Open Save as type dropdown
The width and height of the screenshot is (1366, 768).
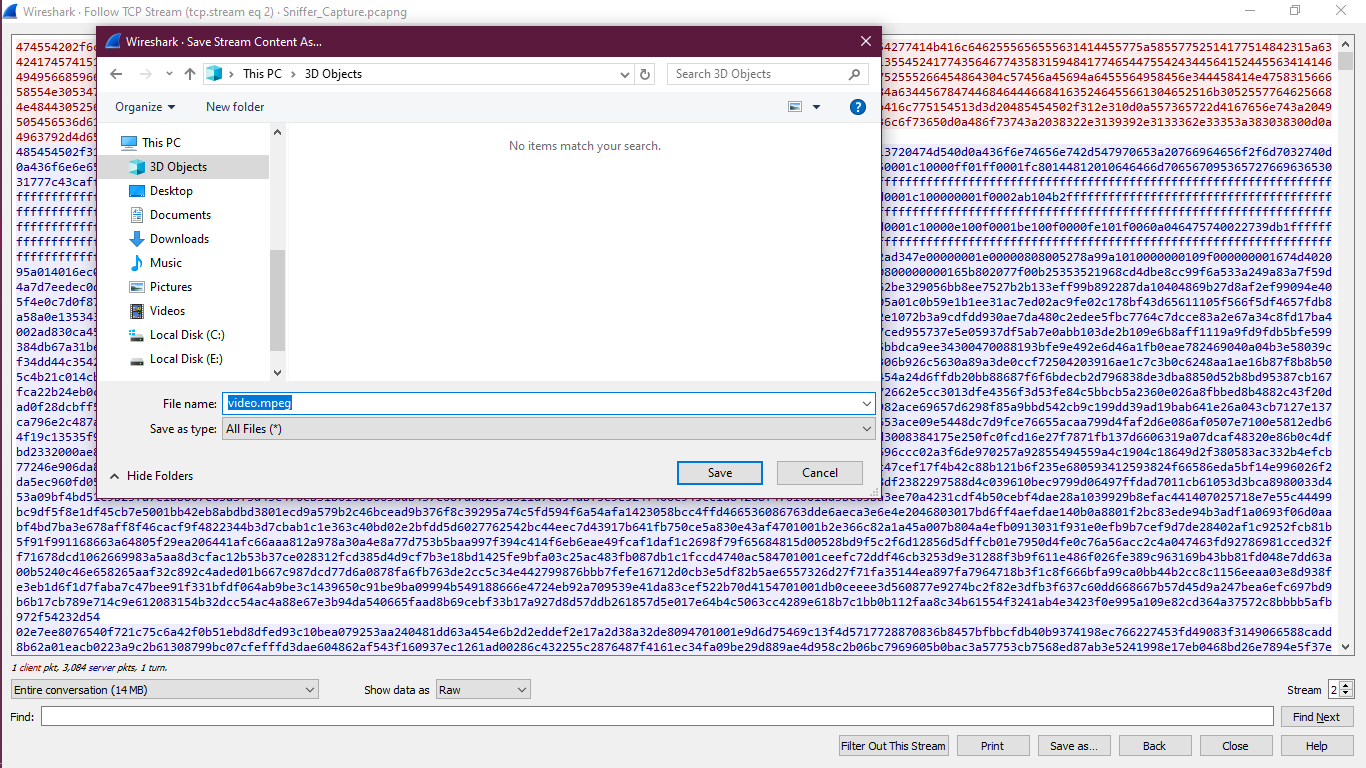(549, 429)
